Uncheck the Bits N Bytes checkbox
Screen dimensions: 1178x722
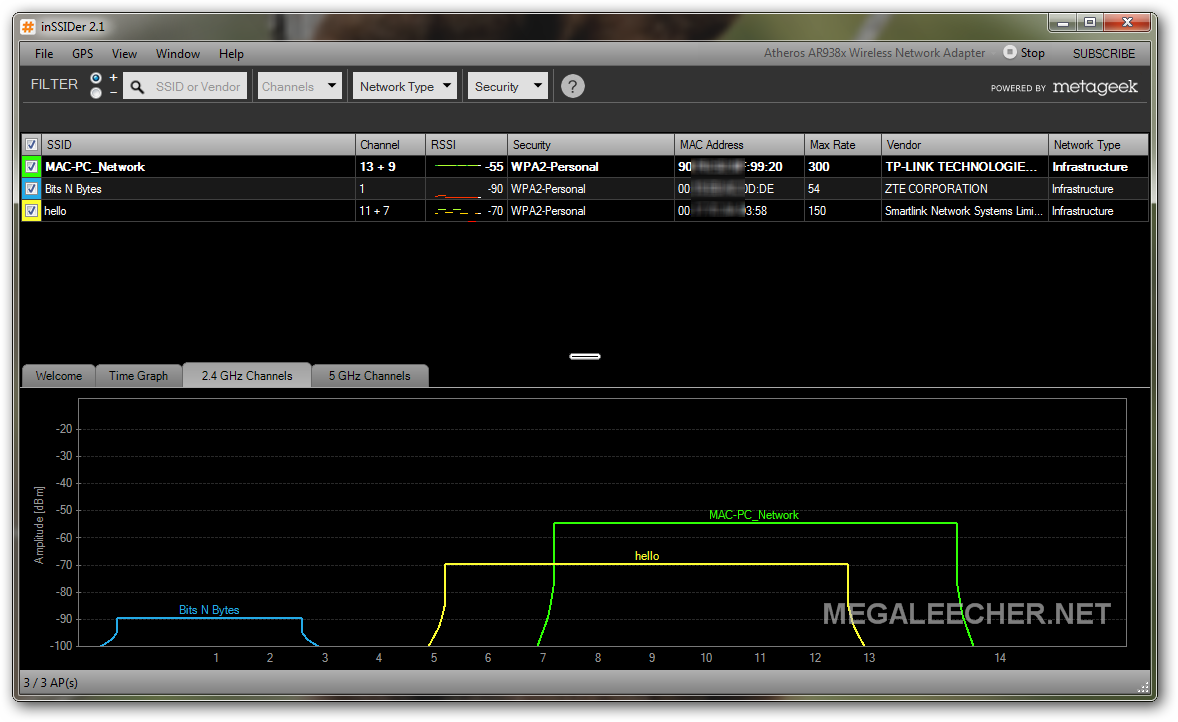[x=31, y=189]
